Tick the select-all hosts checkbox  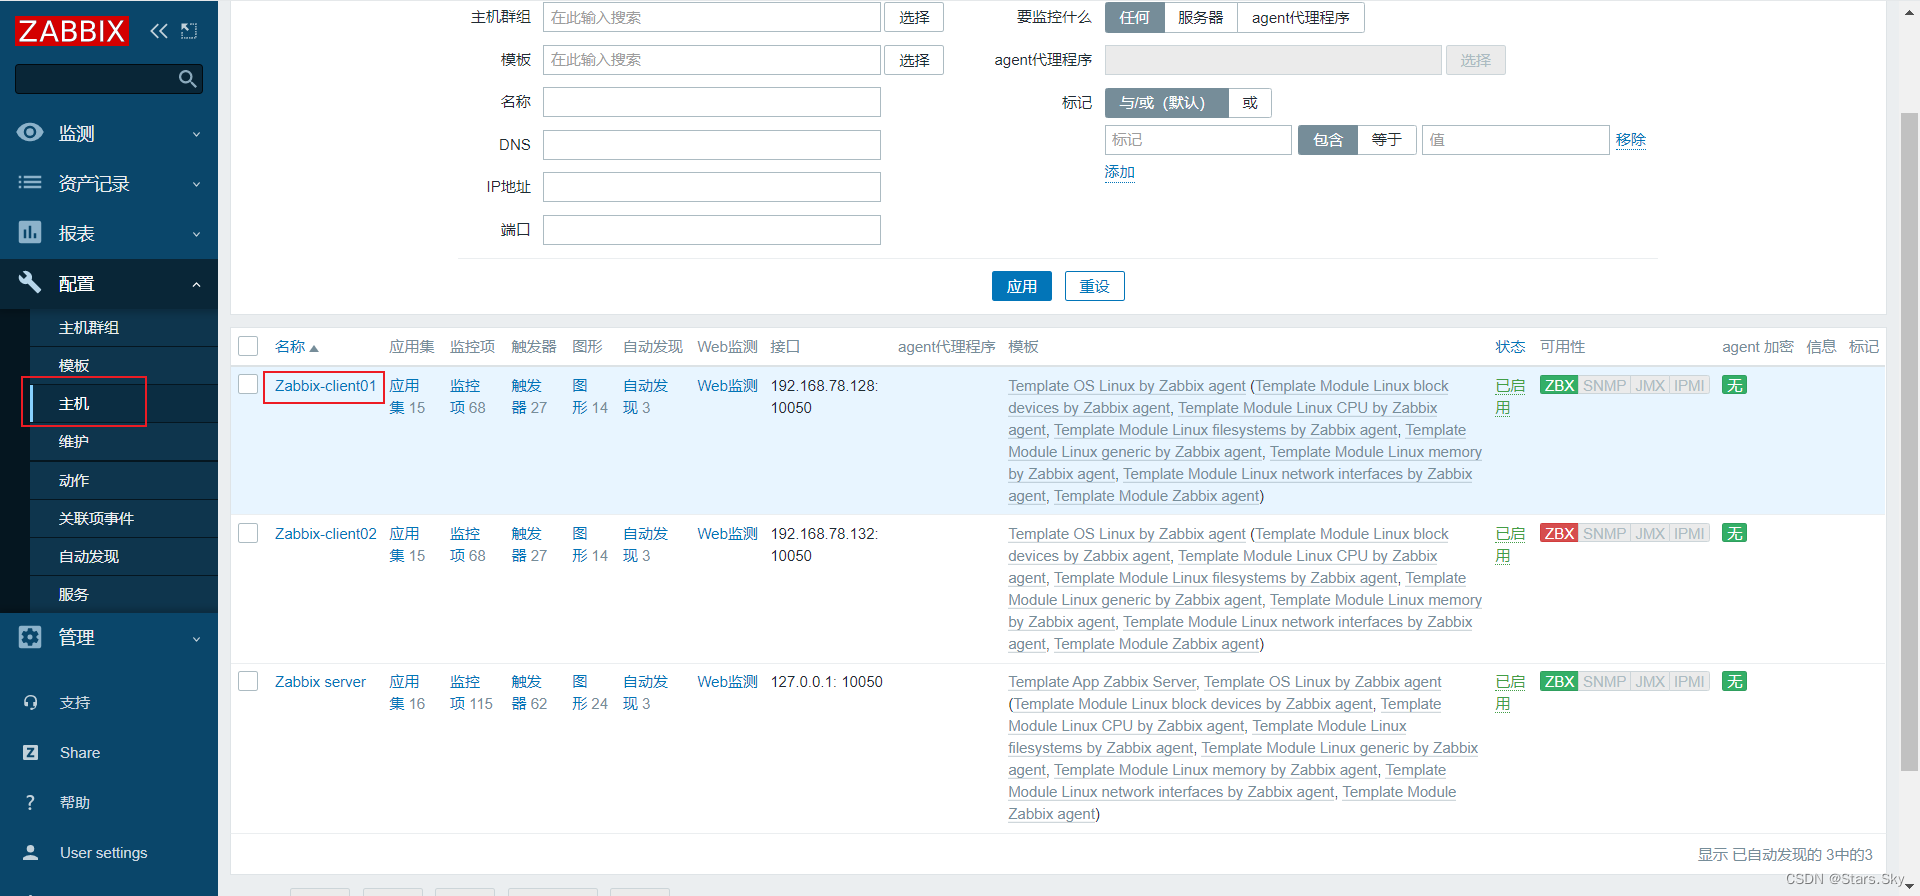click(248, 346)
